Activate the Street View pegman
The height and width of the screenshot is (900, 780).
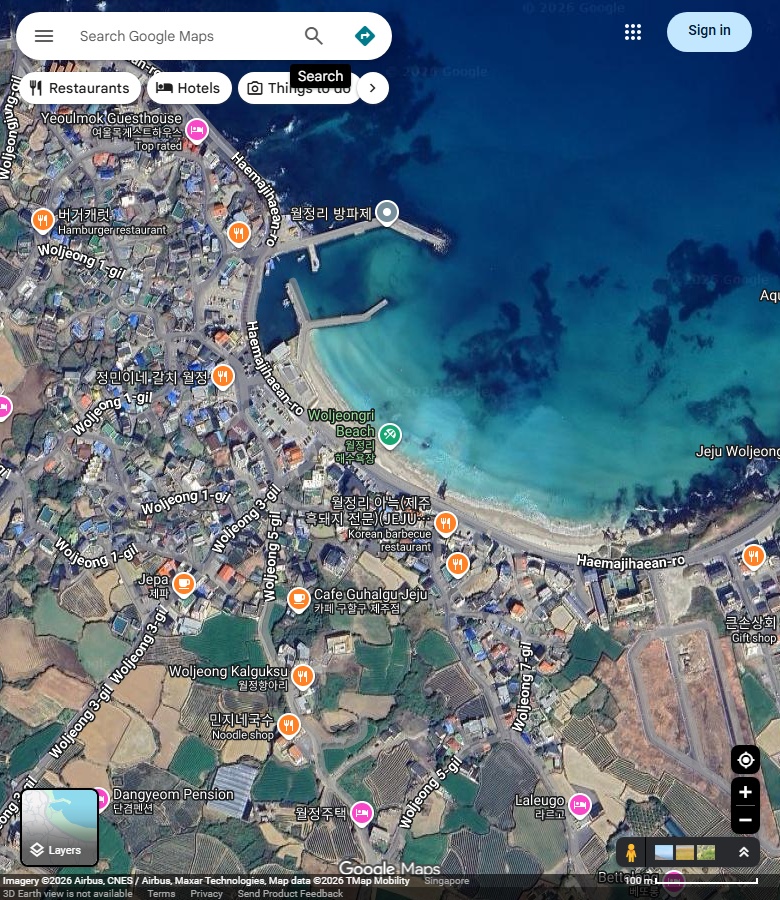pyautogui.click(x=631, y=852)
